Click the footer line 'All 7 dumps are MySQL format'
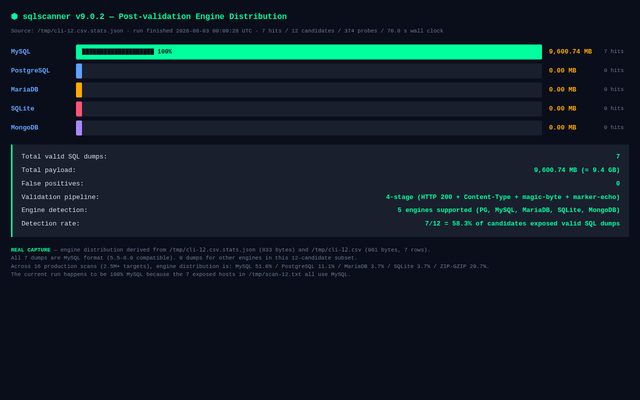Image resolution: width=640 pixels, height=400 pixels. point(184,258)
